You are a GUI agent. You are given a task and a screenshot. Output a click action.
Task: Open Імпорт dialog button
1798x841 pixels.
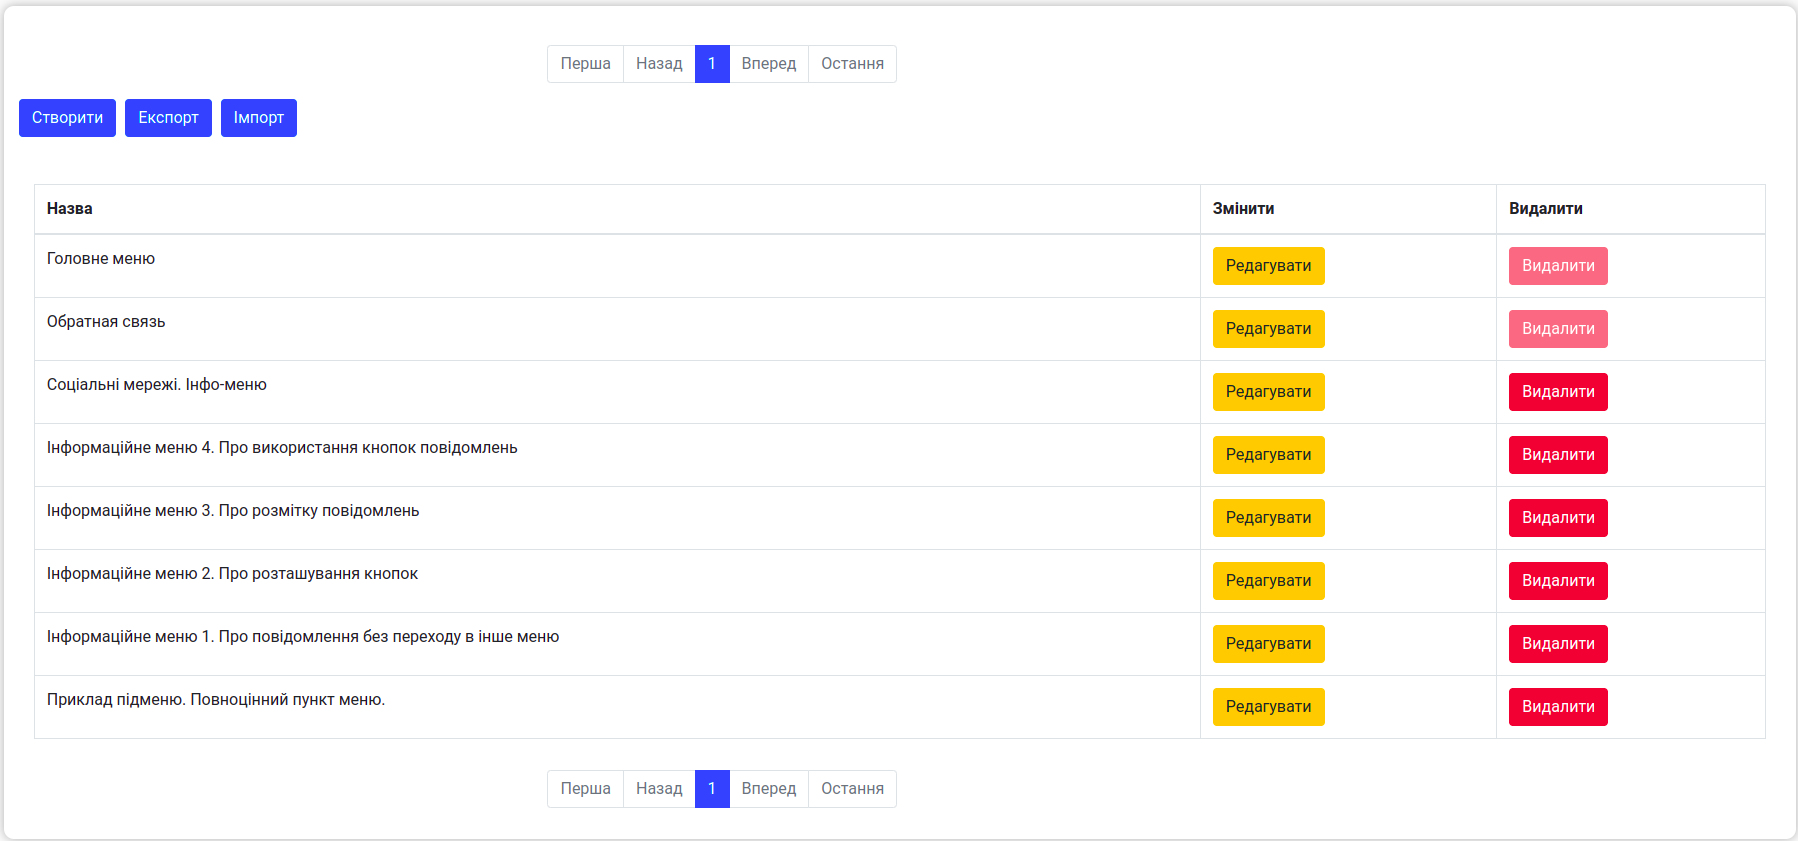point(258,118)
